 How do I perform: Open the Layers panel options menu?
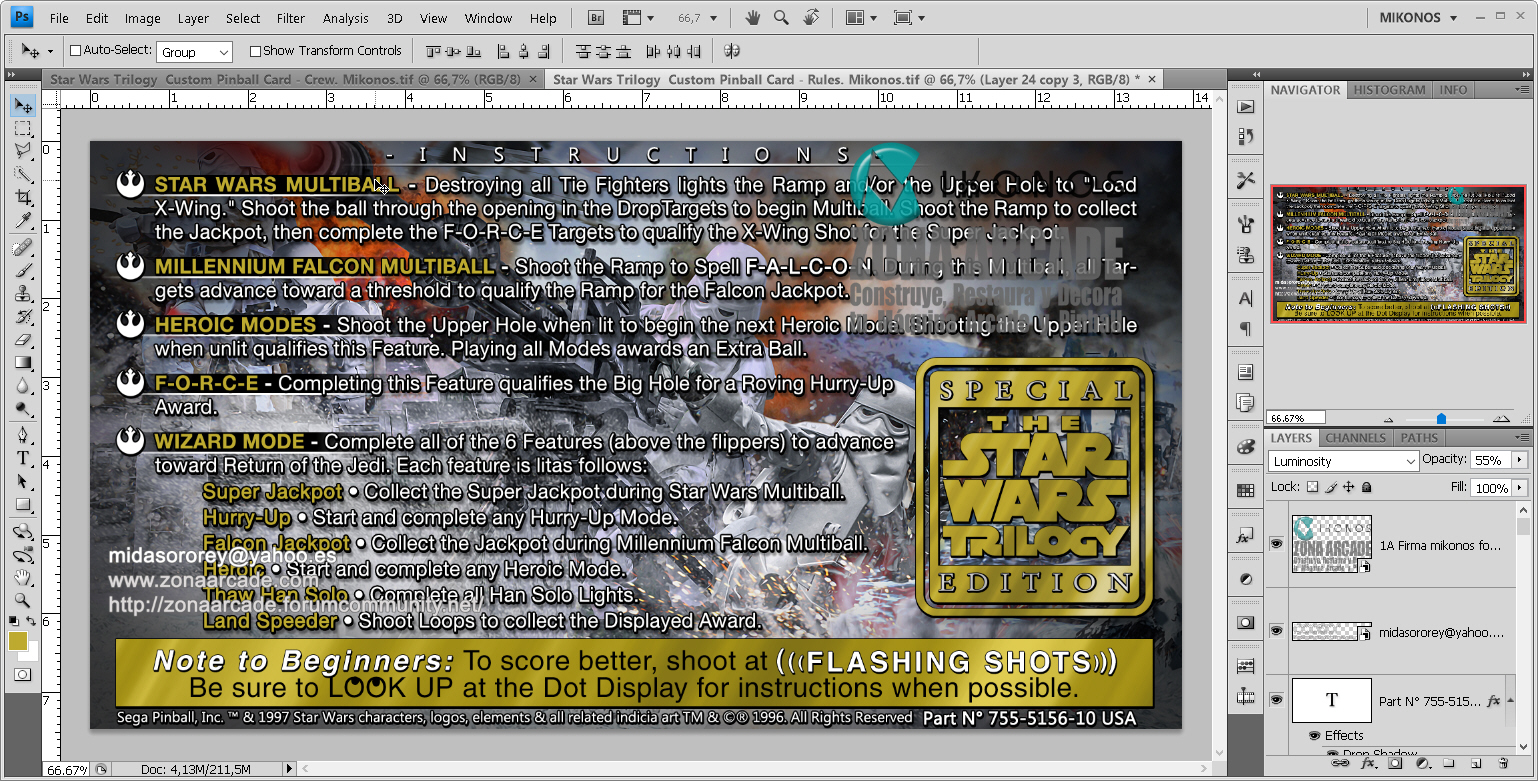click(x=1522, y=438)
